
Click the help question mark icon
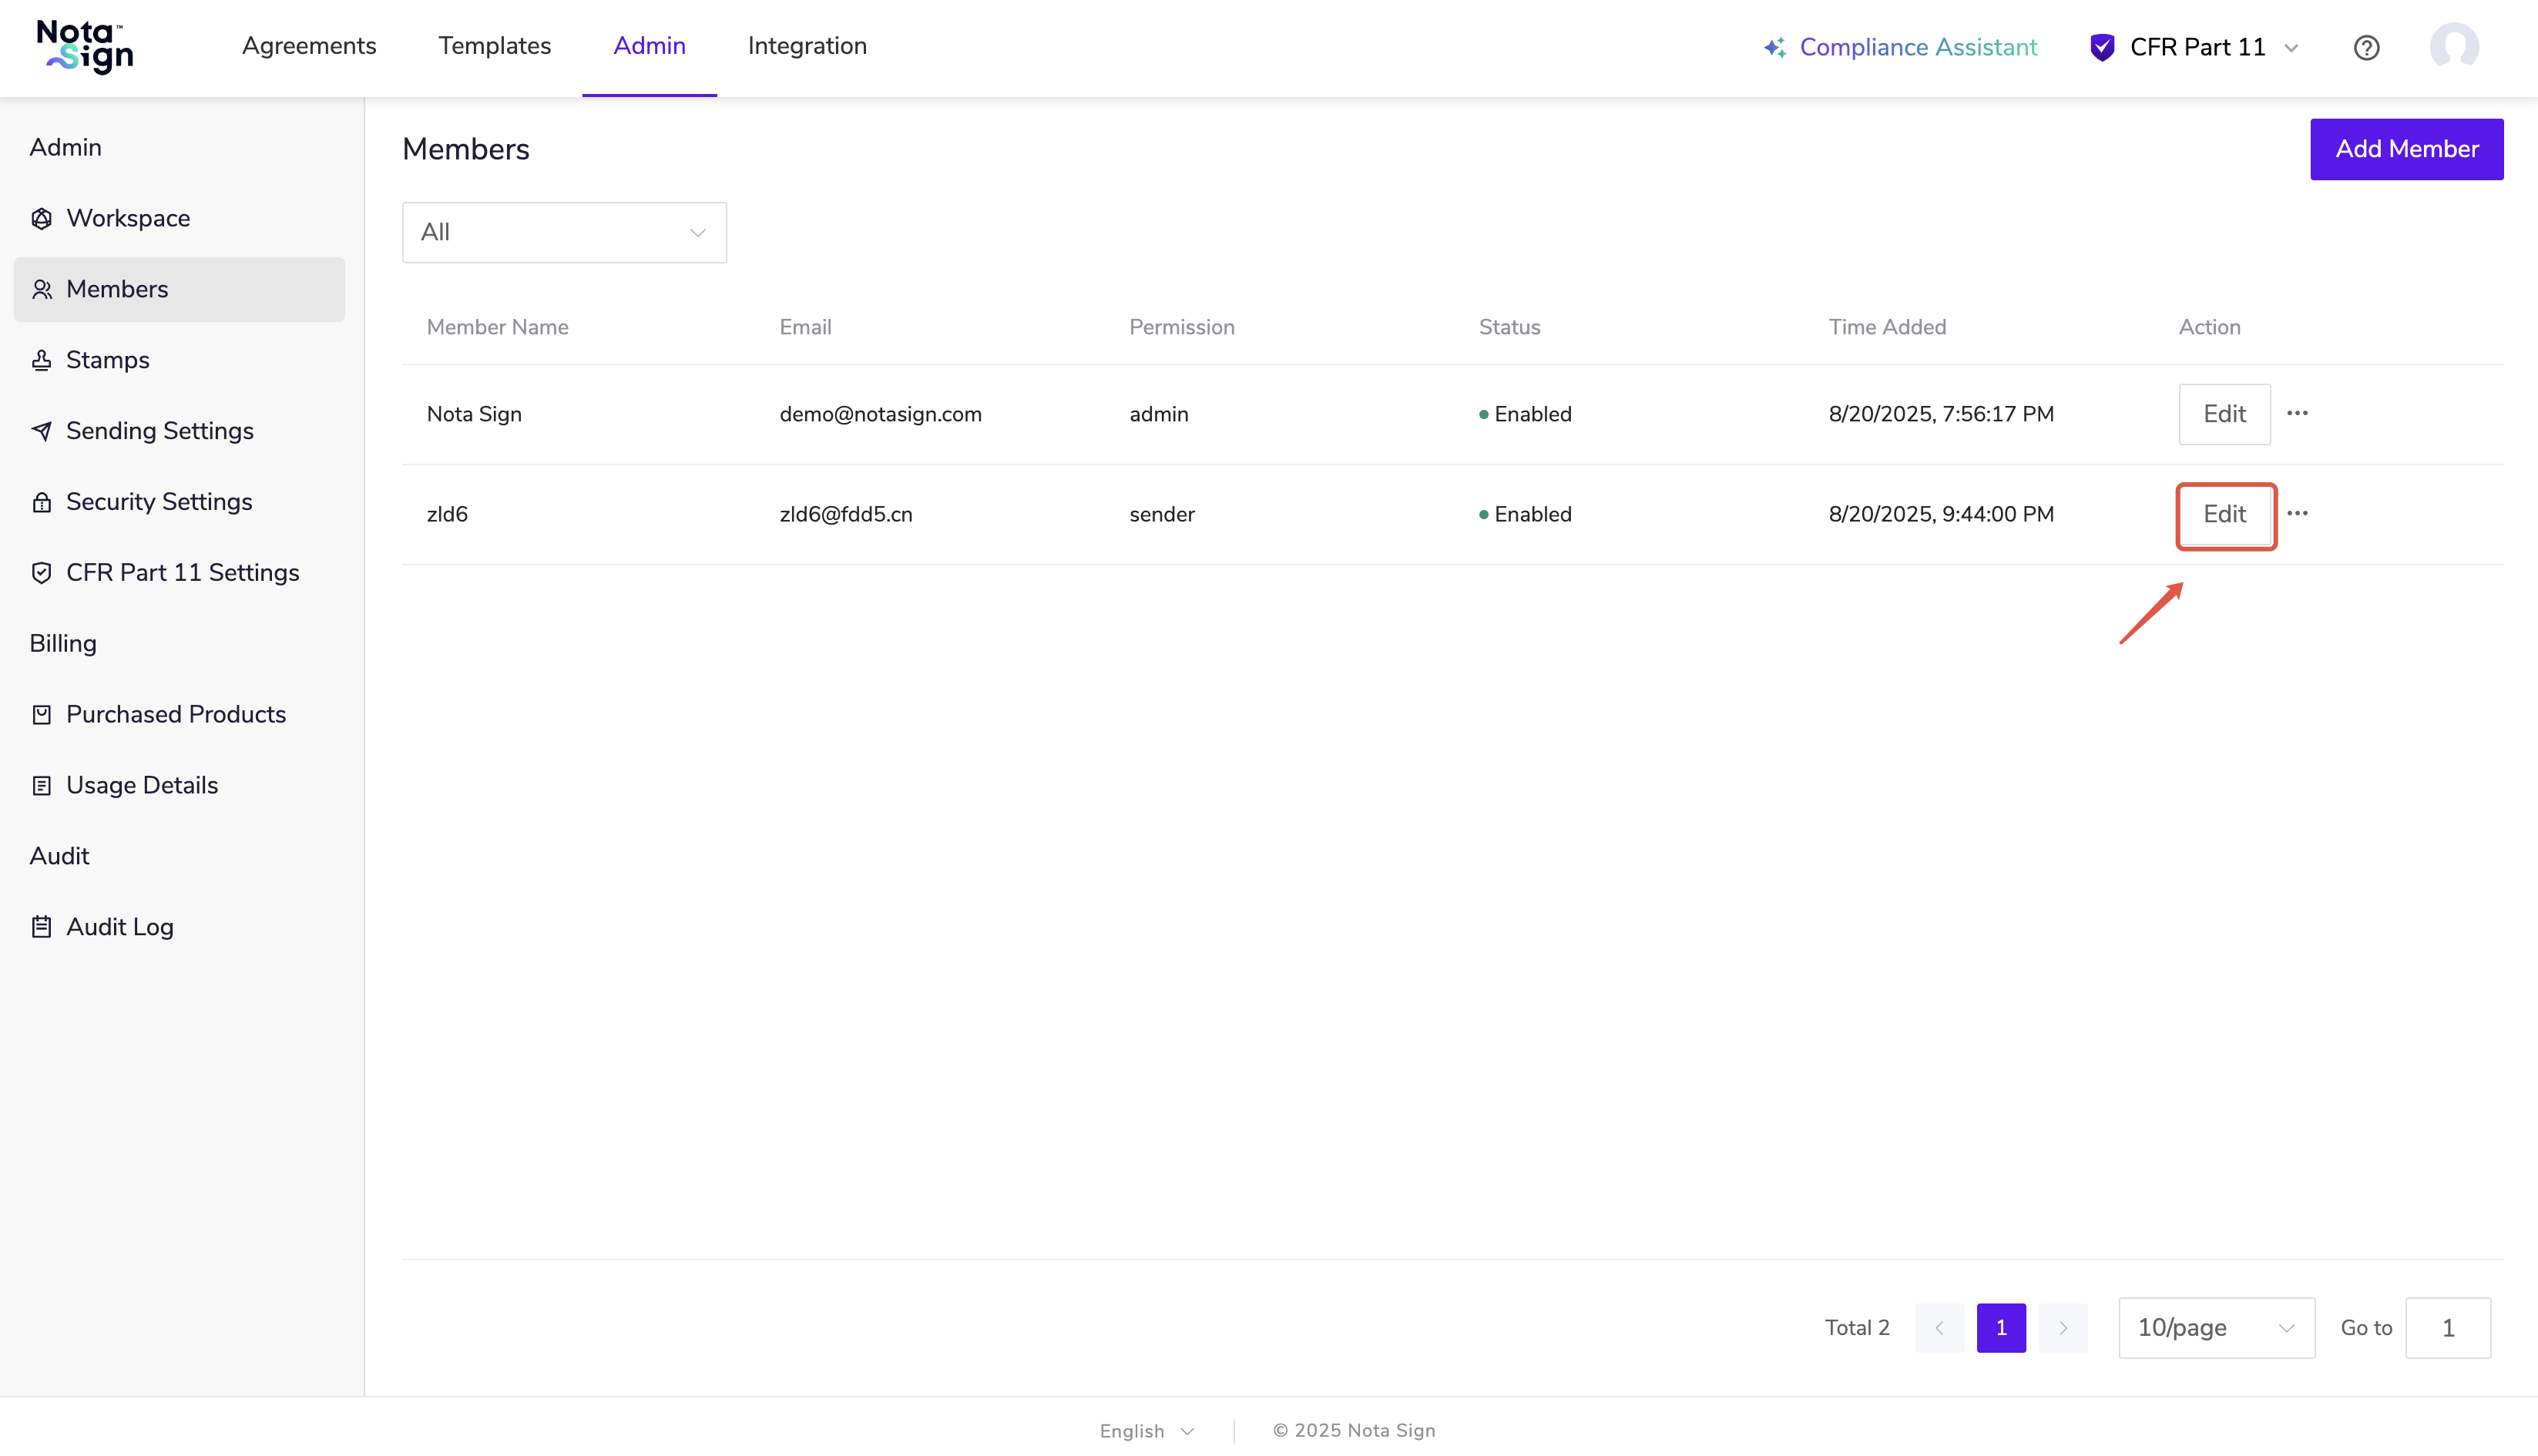tap(2366, 47)
